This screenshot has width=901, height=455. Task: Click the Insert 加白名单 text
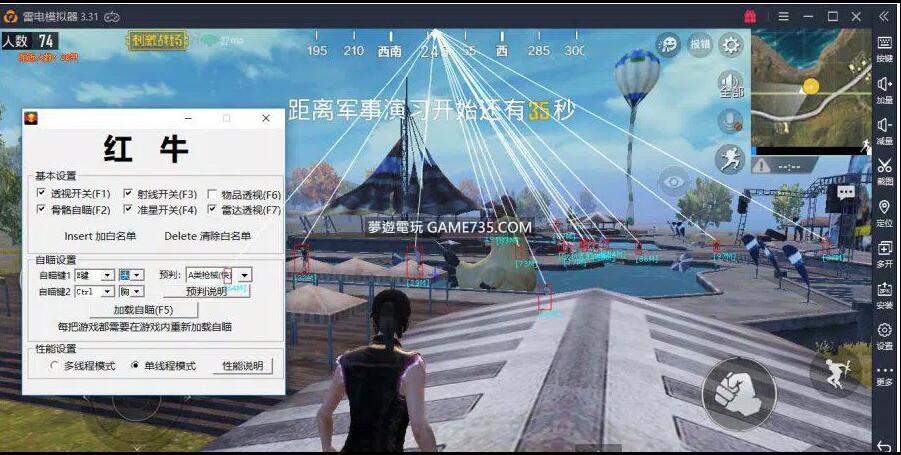click(101, 236)
